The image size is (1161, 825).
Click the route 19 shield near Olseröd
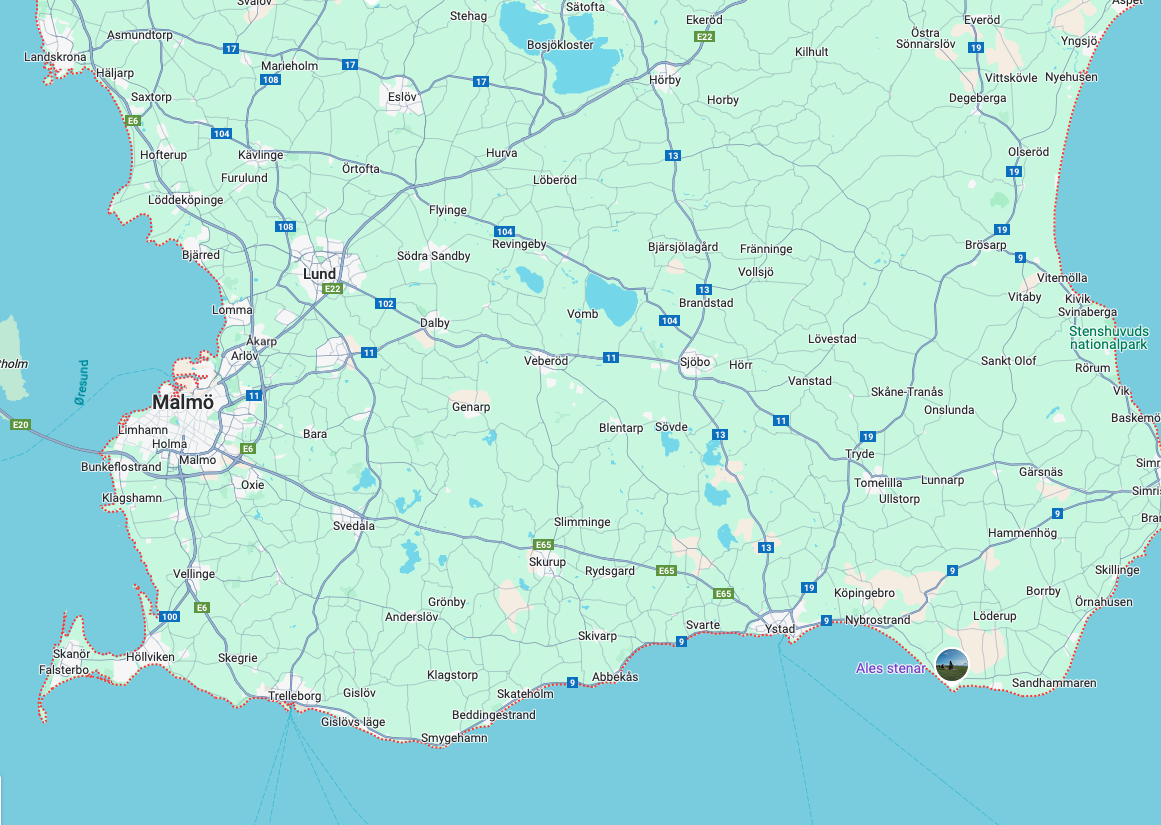pos(1015,170)
